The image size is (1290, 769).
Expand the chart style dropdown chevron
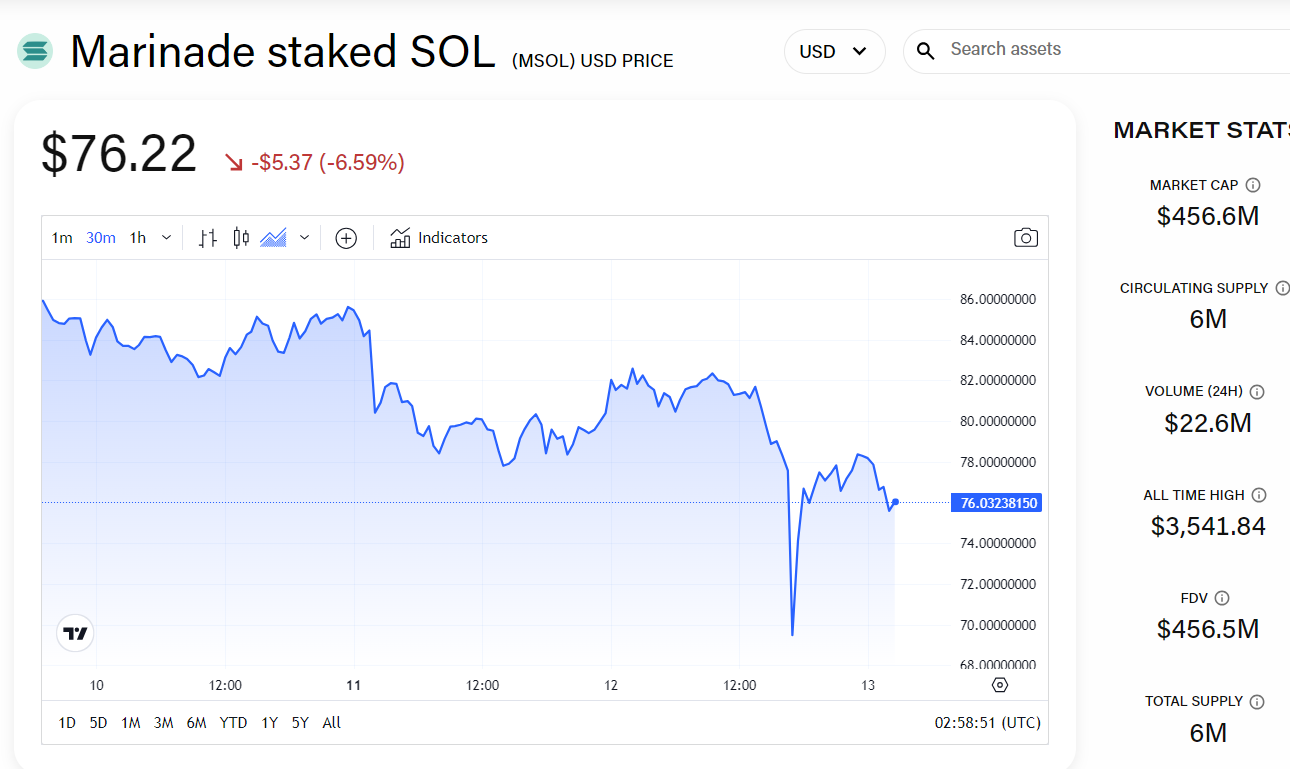click(304, 237)
